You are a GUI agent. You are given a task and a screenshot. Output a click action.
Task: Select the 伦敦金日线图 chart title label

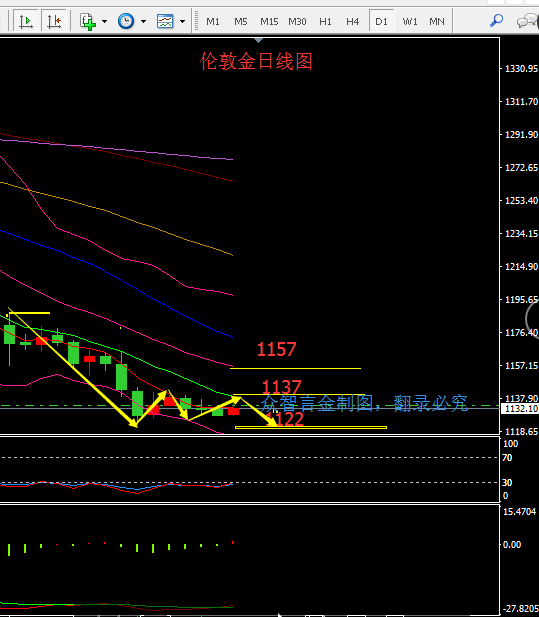(256, 61)
